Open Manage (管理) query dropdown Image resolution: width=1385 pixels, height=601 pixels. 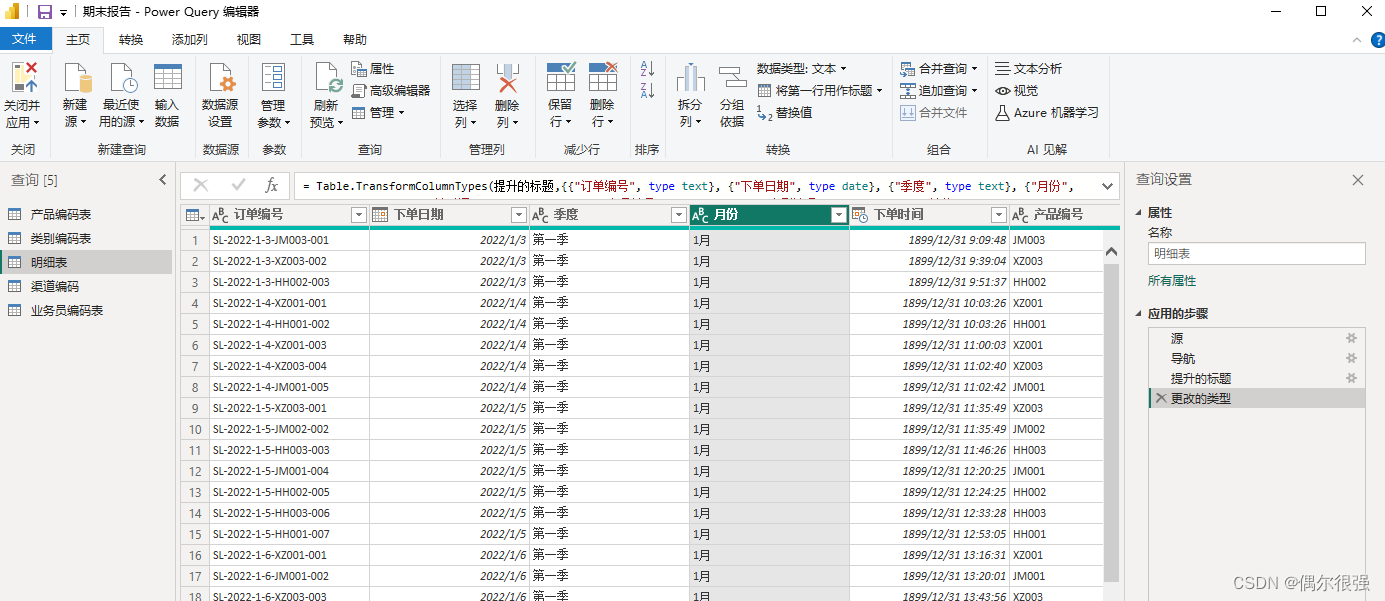click(x=378, y=113)
